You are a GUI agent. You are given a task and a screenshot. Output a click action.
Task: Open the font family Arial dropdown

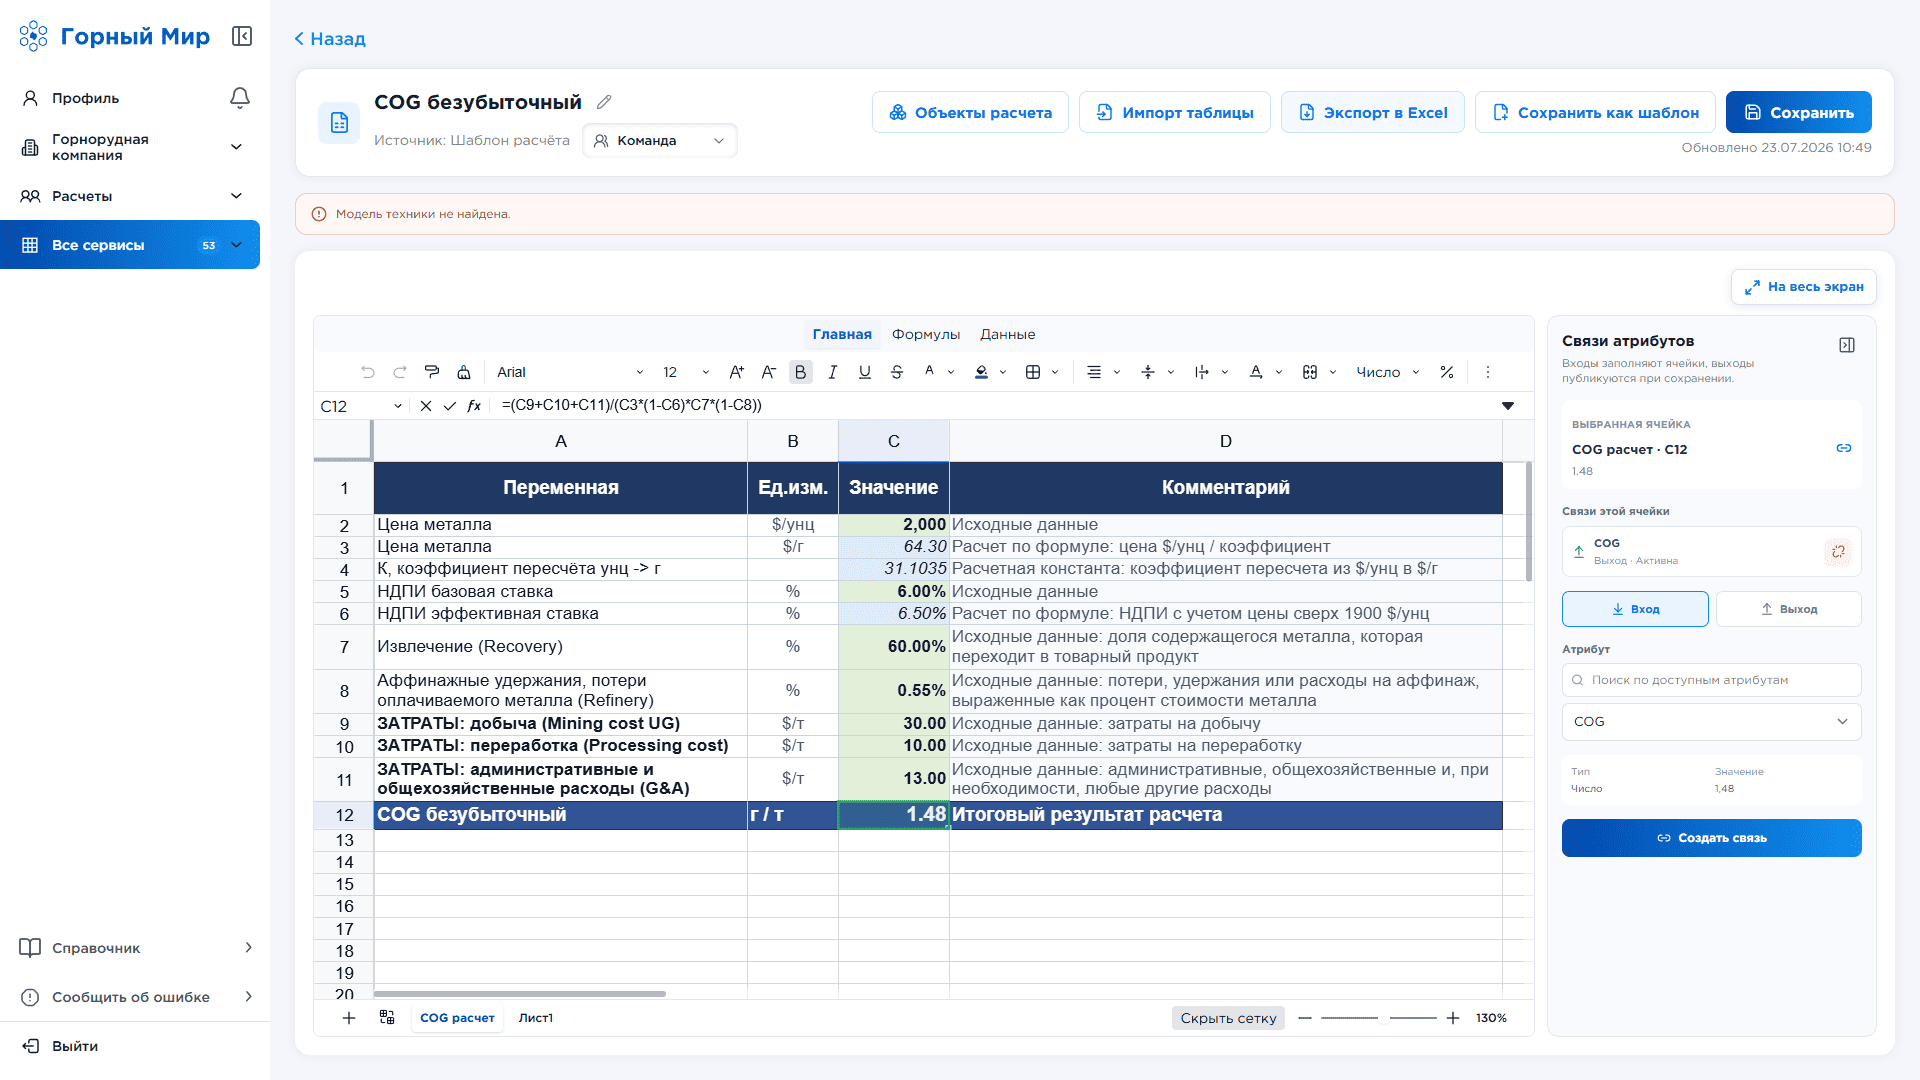[x=570, y=372]
